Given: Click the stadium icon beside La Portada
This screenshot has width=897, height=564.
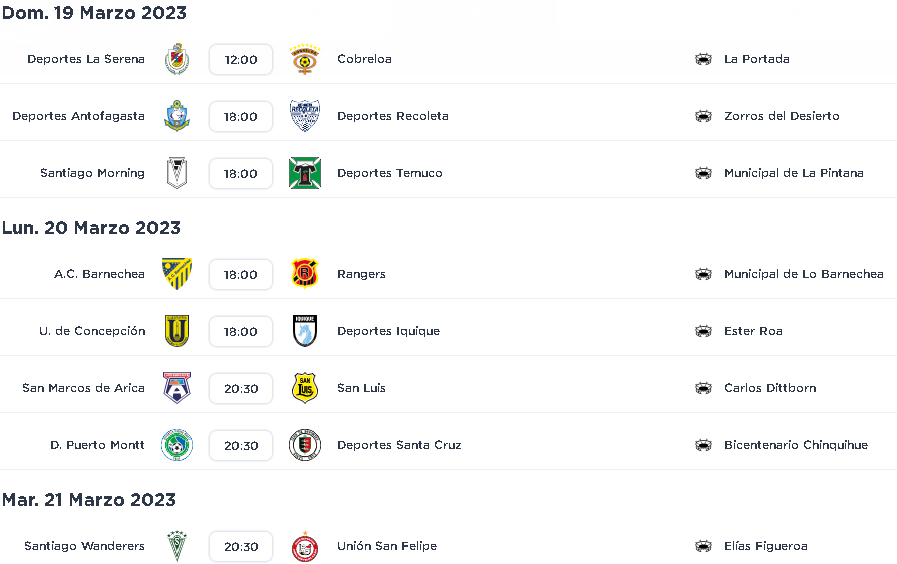Looking at the screenshot, I should pyautogui.click(x=703, y=59).
